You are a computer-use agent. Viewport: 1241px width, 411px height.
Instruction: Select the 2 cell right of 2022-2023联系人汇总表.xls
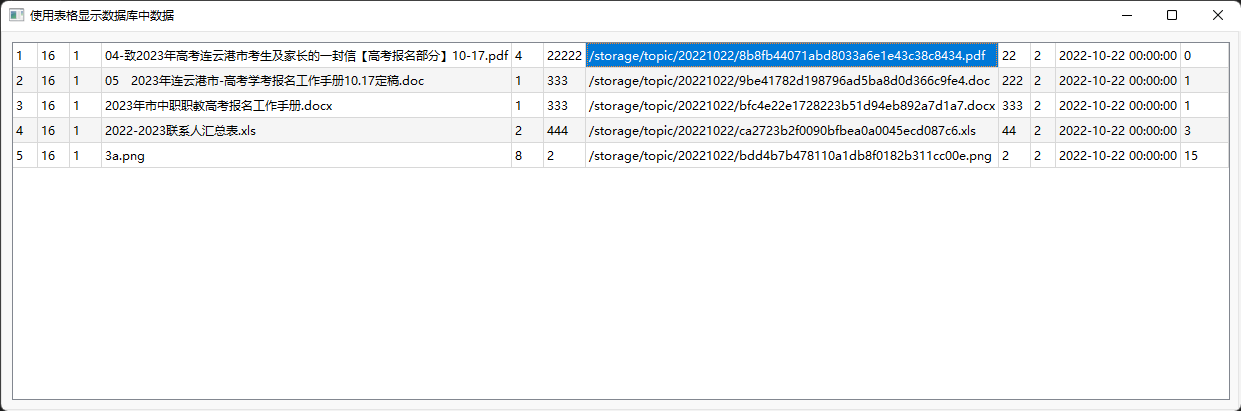click(x=527, y=131)
